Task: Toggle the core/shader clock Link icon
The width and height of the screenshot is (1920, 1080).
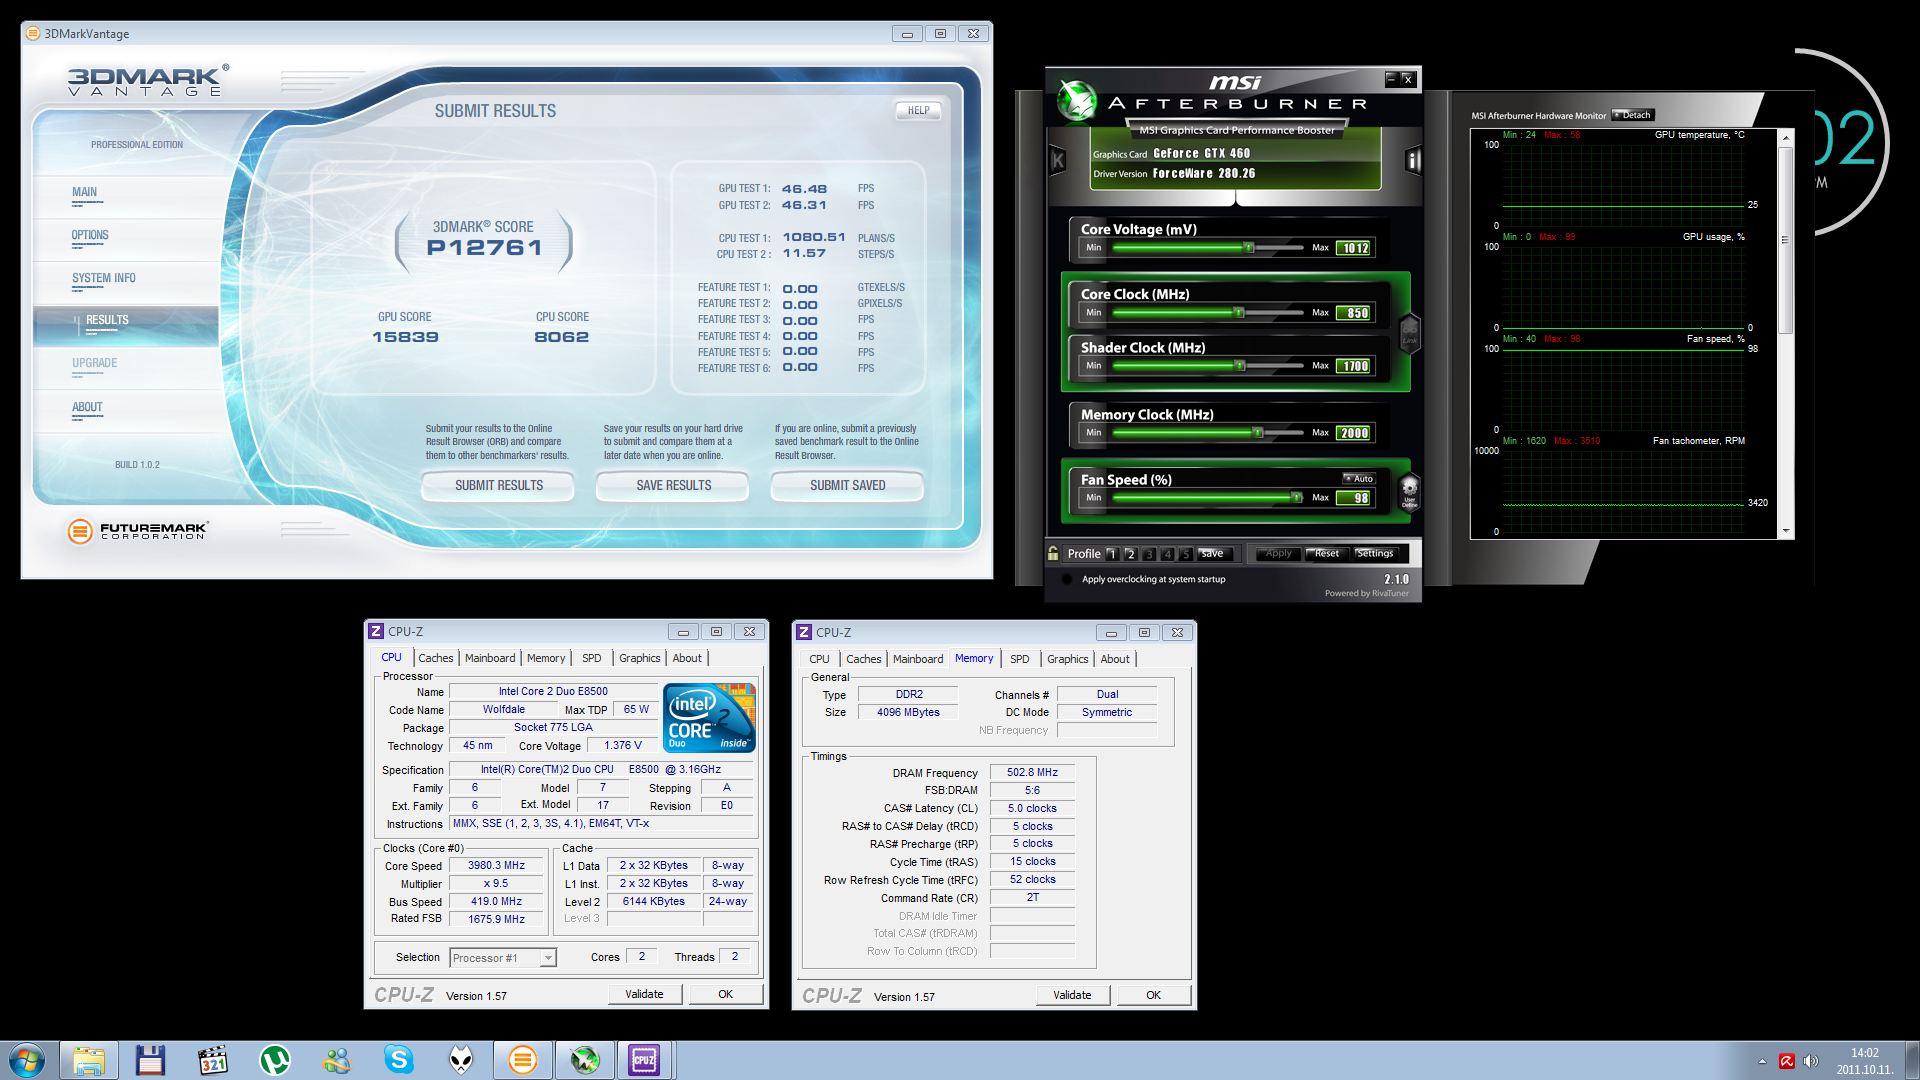Action: click(1409, 333)
